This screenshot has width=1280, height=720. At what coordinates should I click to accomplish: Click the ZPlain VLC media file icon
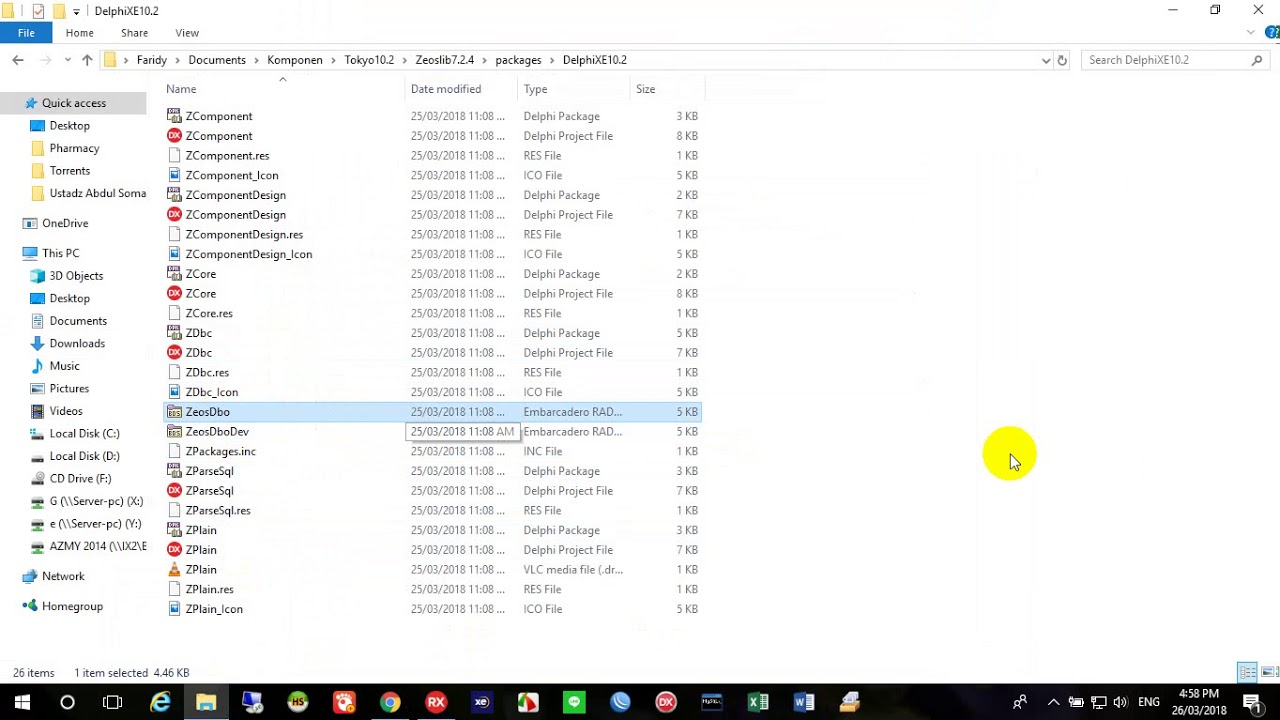pos(174,570)
